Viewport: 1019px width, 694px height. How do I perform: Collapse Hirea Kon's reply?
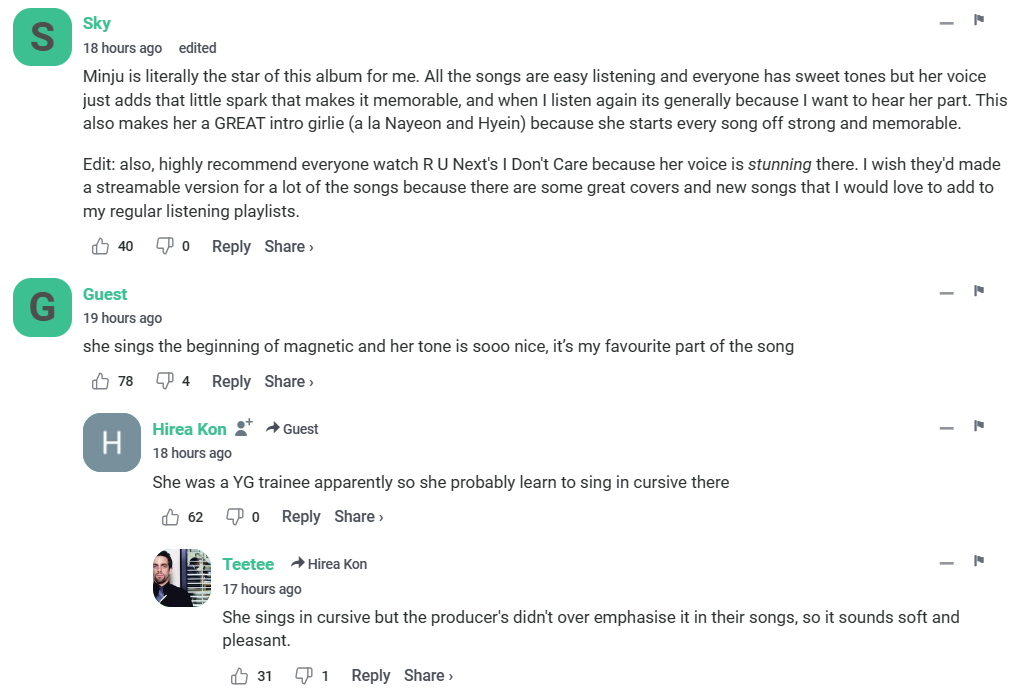947,428
